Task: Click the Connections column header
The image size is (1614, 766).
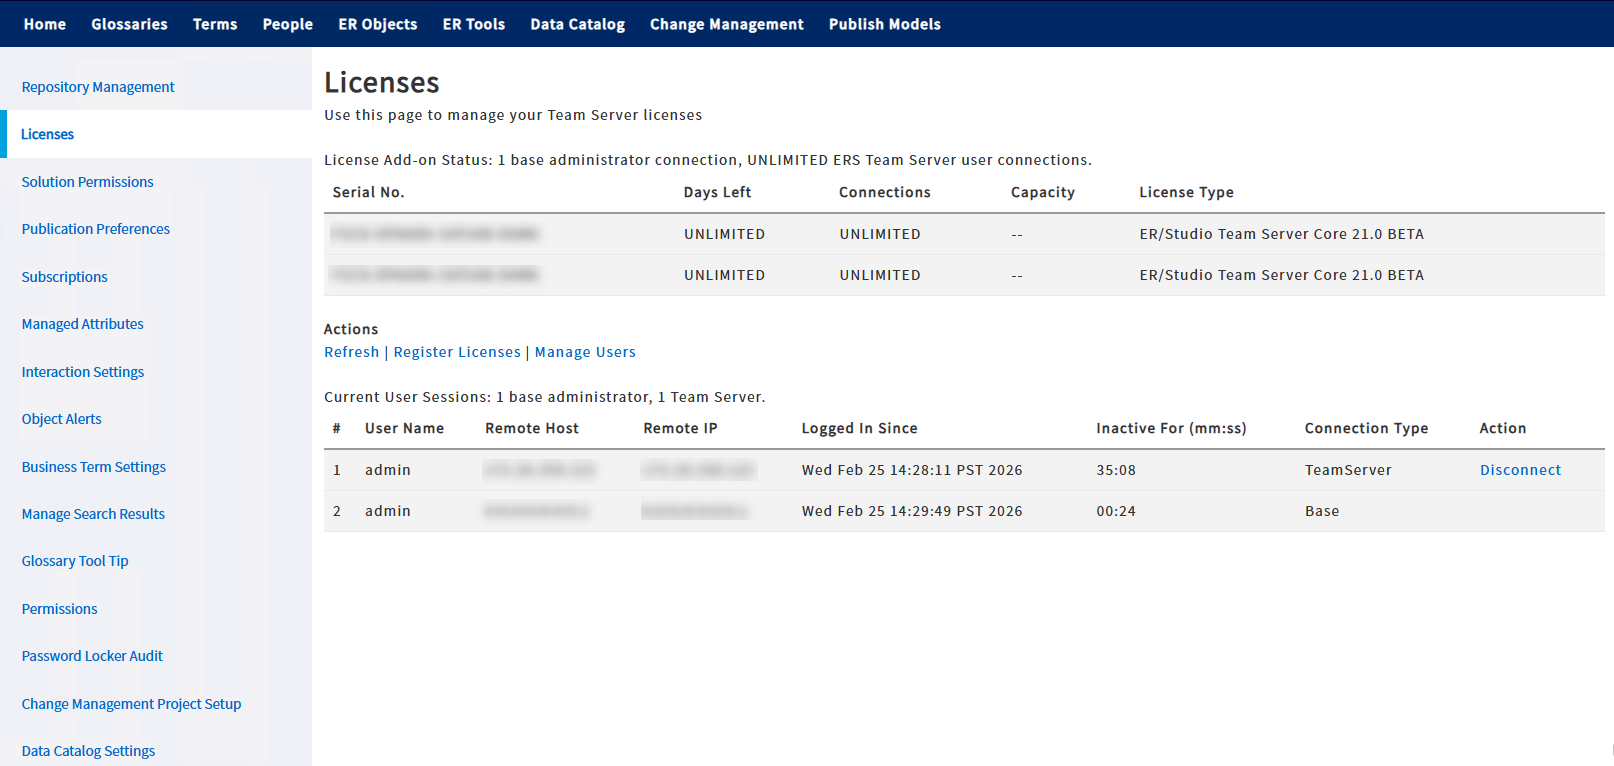Action: point(885,192)
